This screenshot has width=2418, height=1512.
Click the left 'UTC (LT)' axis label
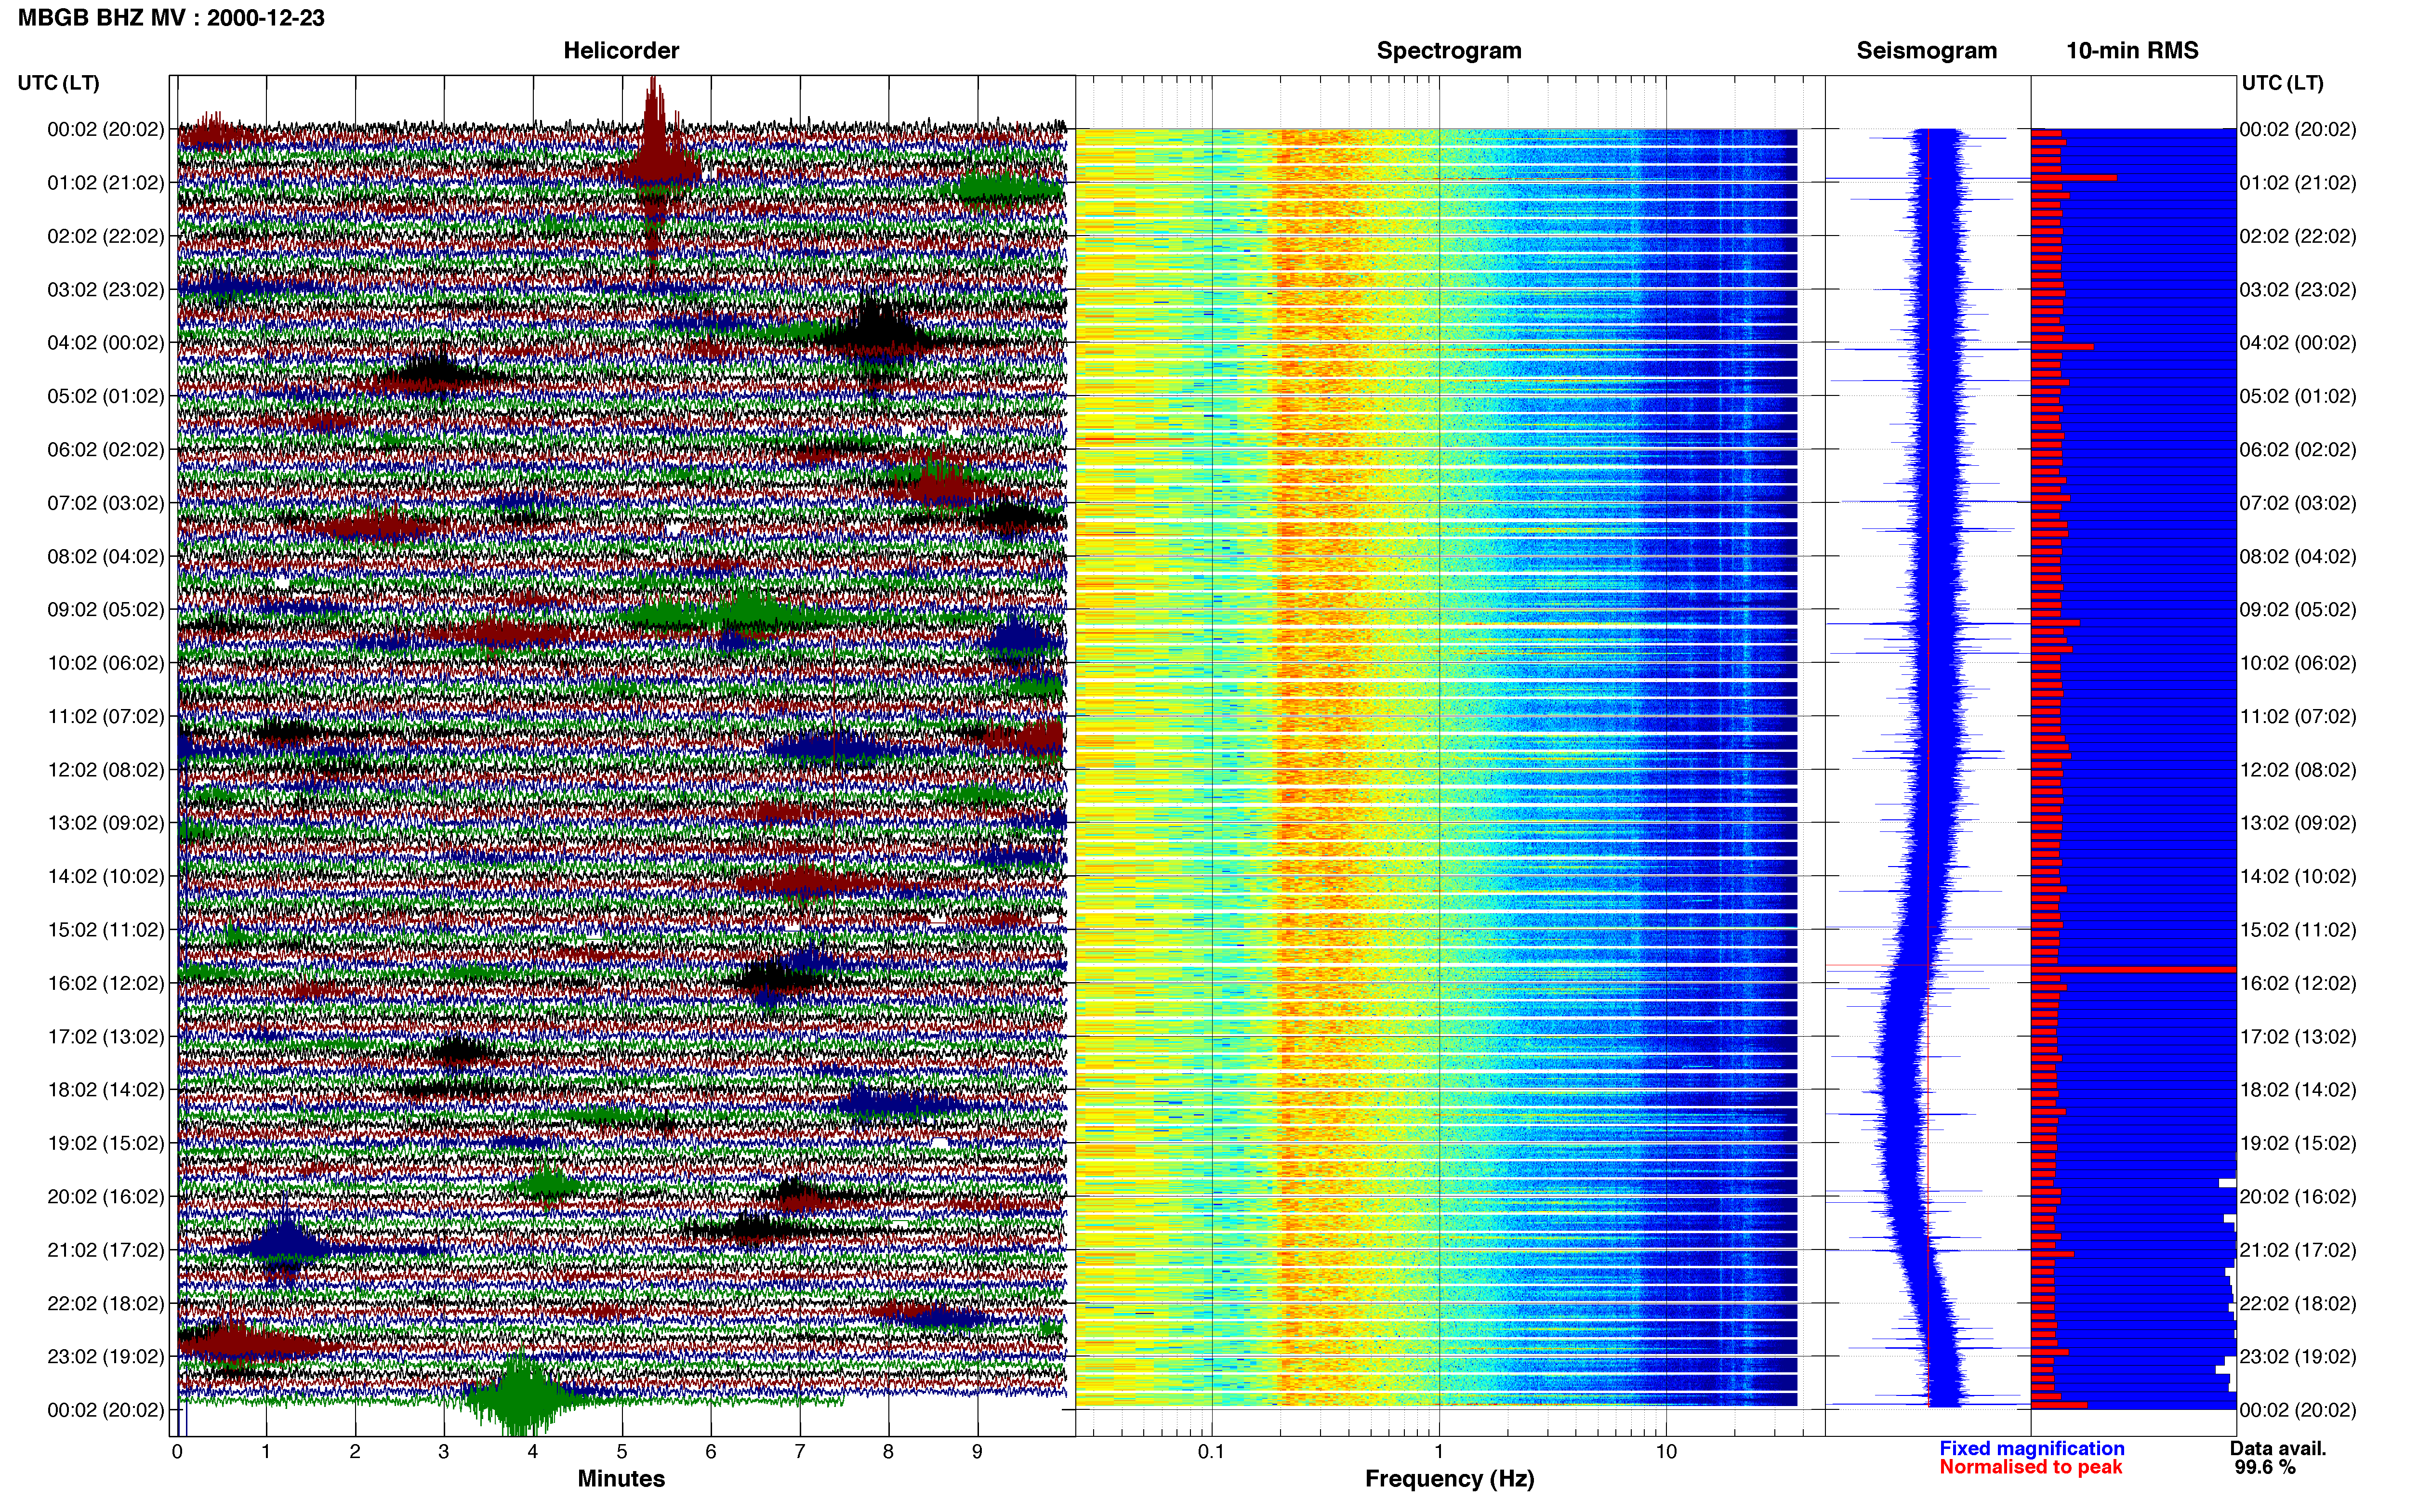[x=58, y=83]
